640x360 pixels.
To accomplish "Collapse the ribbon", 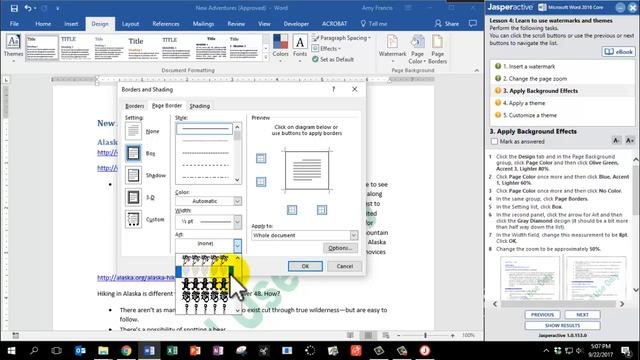I will coord(476,71).
